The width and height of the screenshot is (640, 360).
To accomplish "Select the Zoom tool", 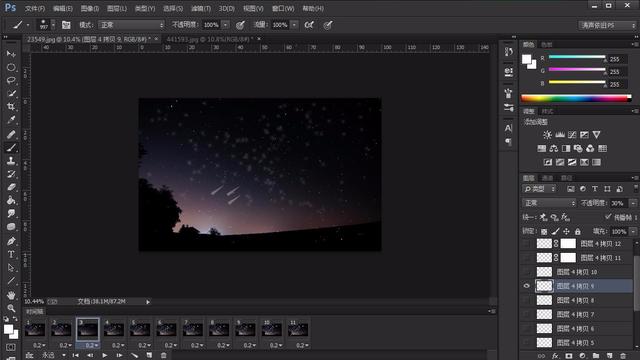I will pyautogui.click(x=11, y=308).
